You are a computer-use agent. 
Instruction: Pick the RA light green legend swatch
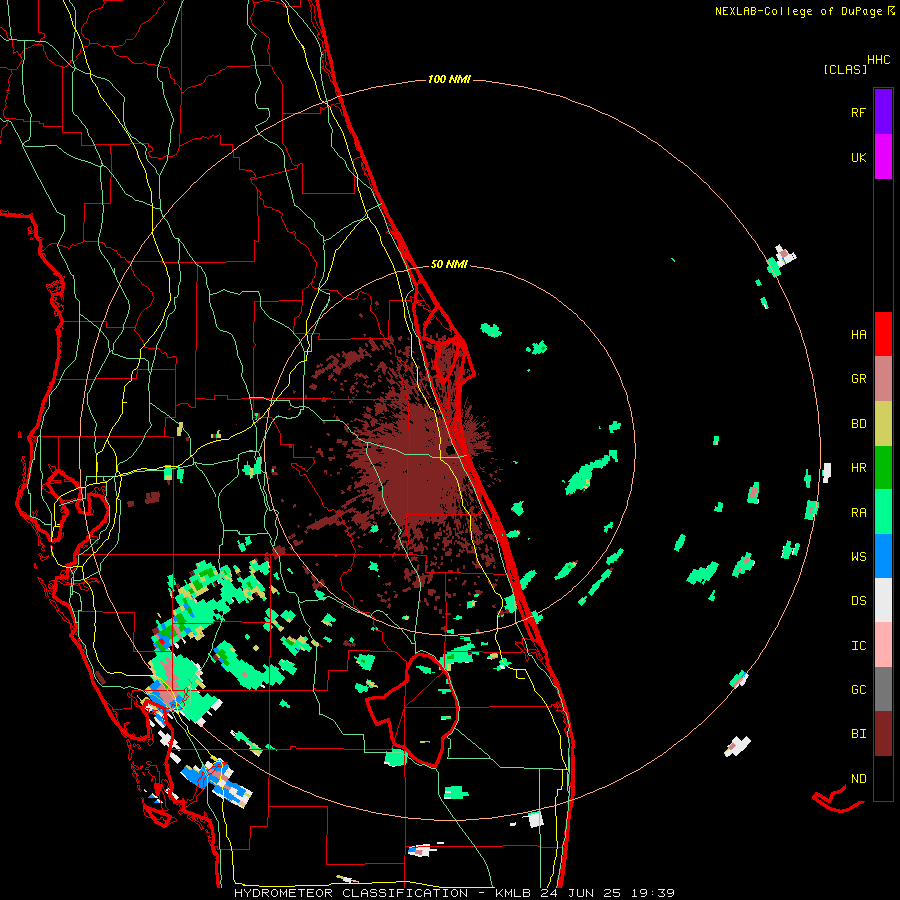[x=883, y=512]
